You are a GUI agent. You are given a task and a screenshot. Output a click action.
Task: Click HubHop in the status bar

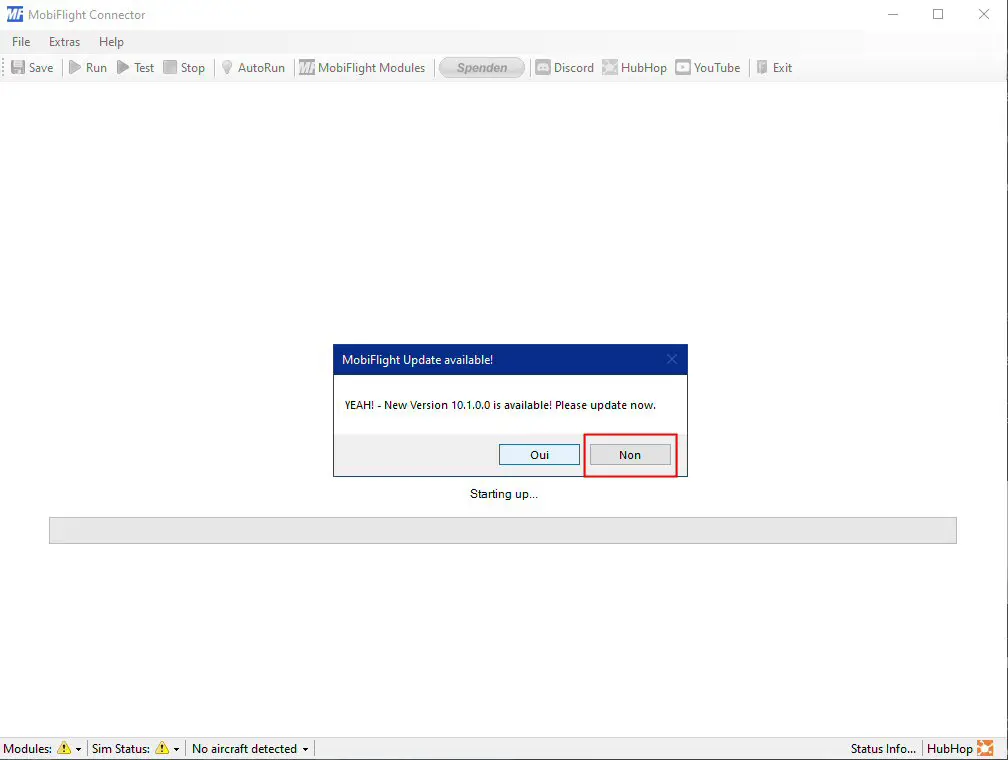tap(960, 748)
